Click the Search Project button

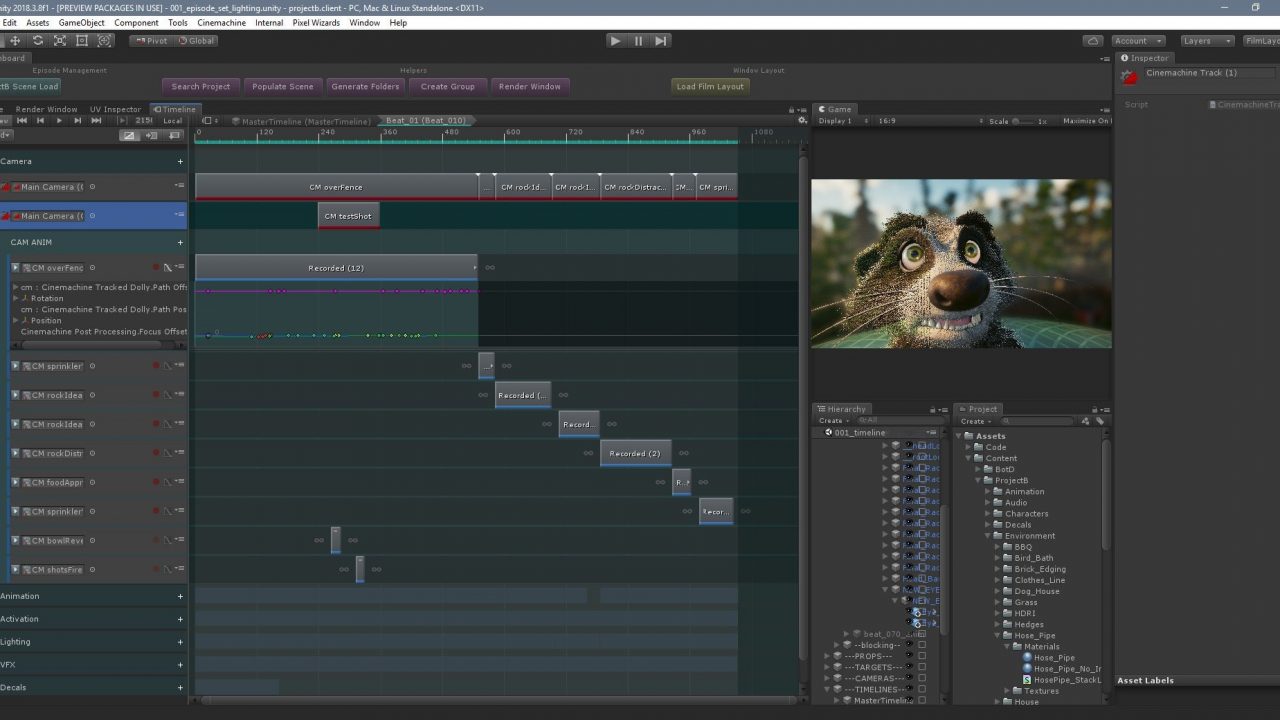201,86
